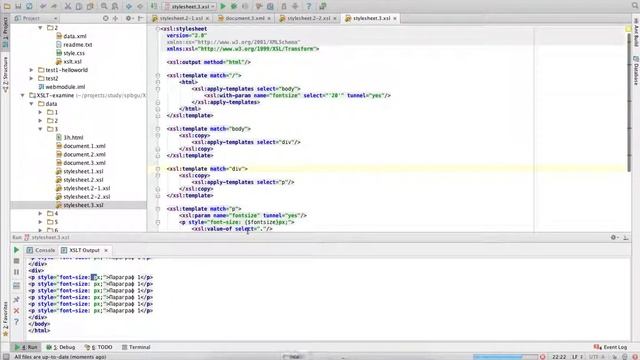640x360 pixels.
Task: Click the Cut scissors toolbar icon
Action: pyautogui.click(x=68, y=6)
